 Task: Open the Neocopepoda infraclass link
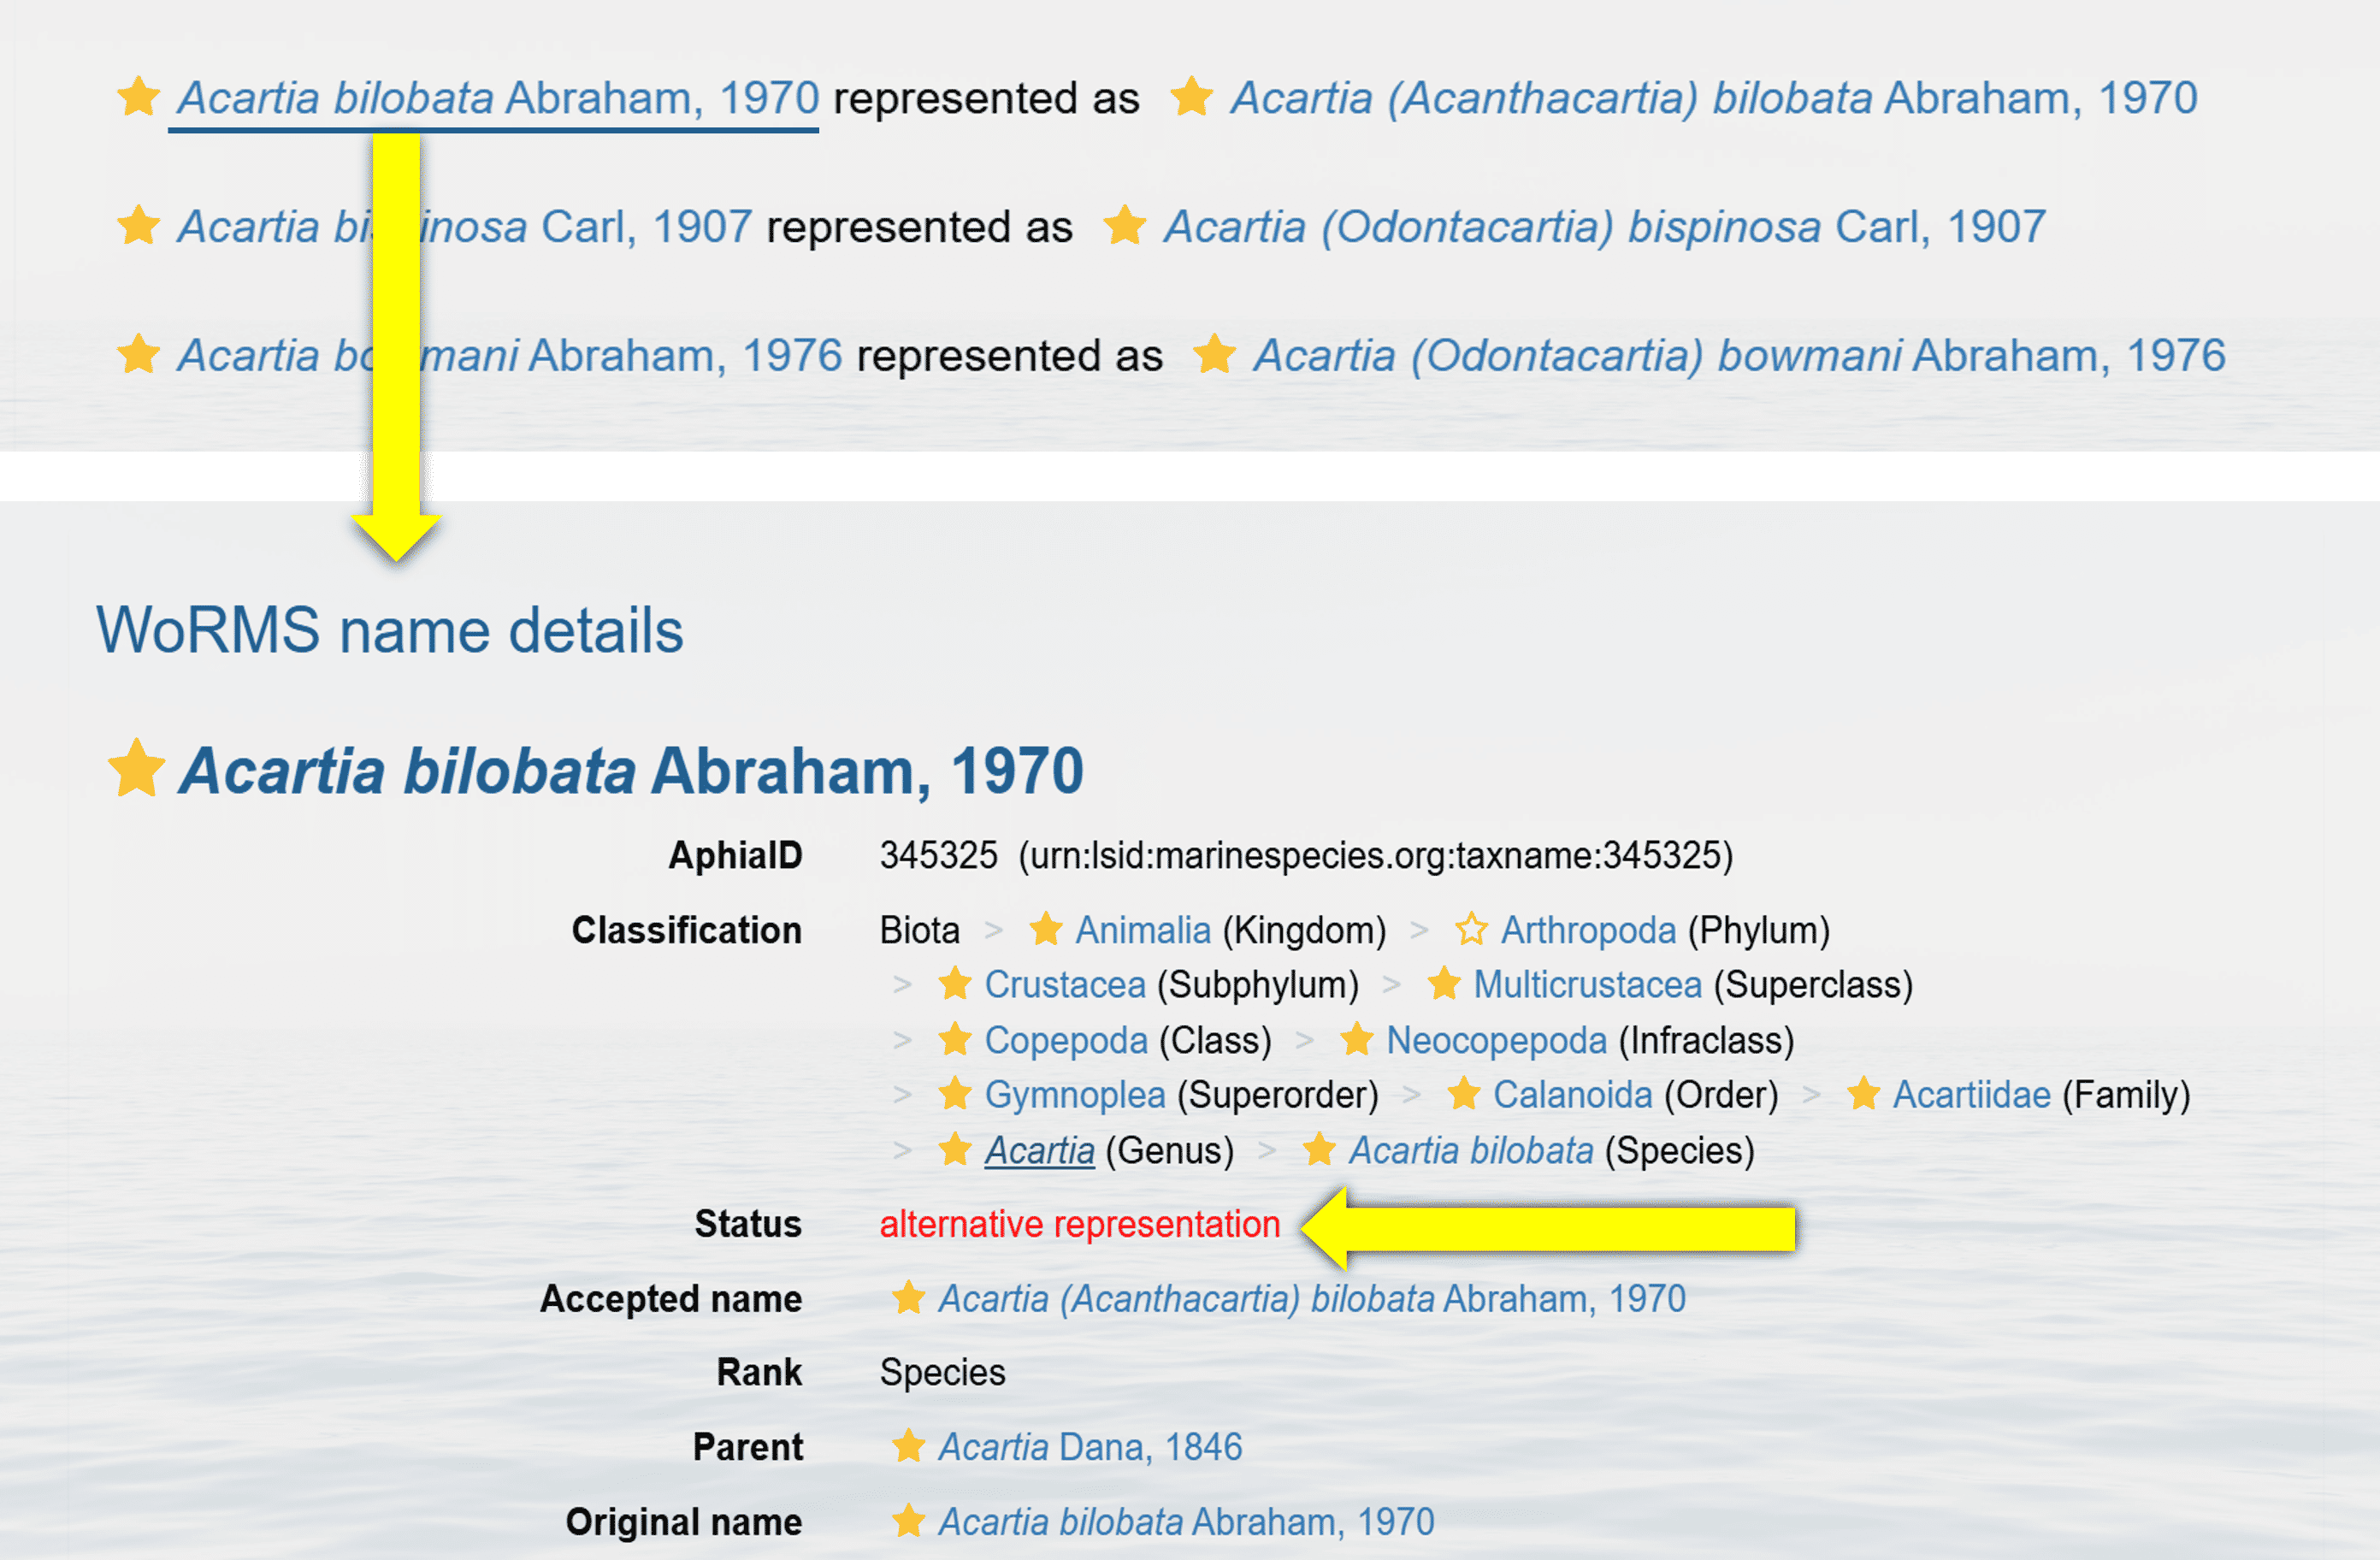[1496, 1040]
